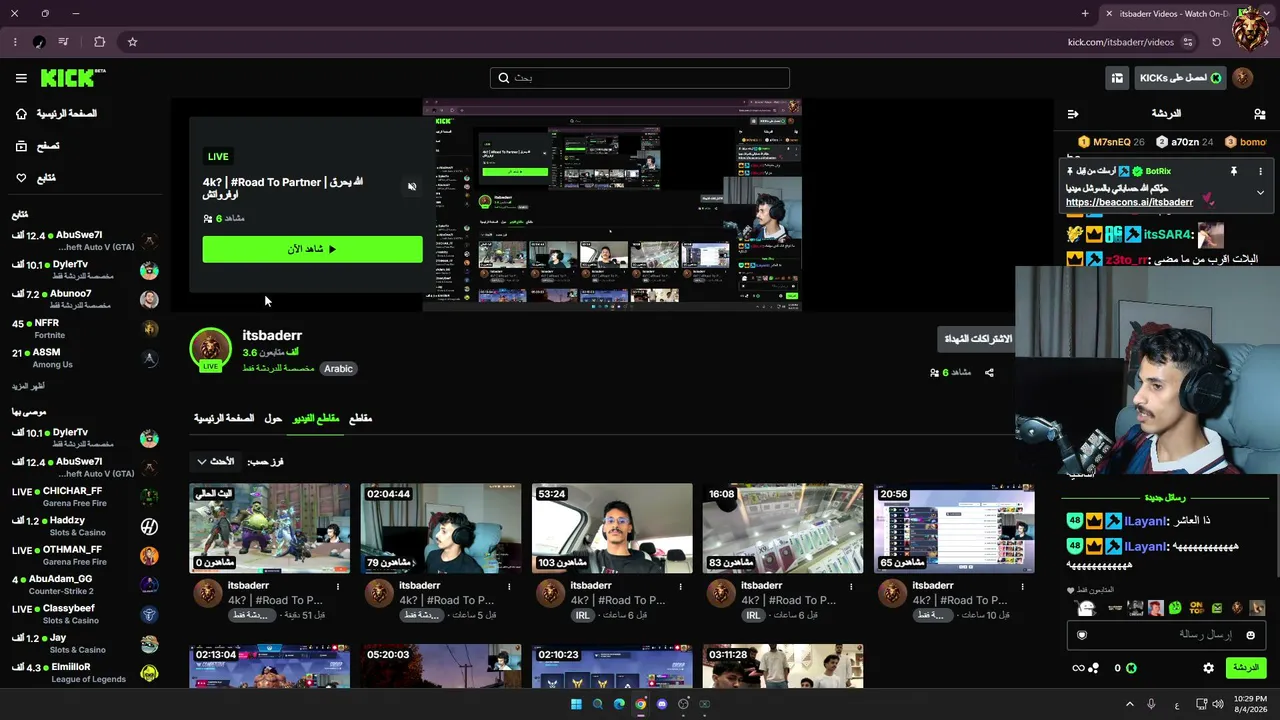Show hidden system tray icons
The height and width of the screenshot is (720, 1280).
[x=1130, y=704]
